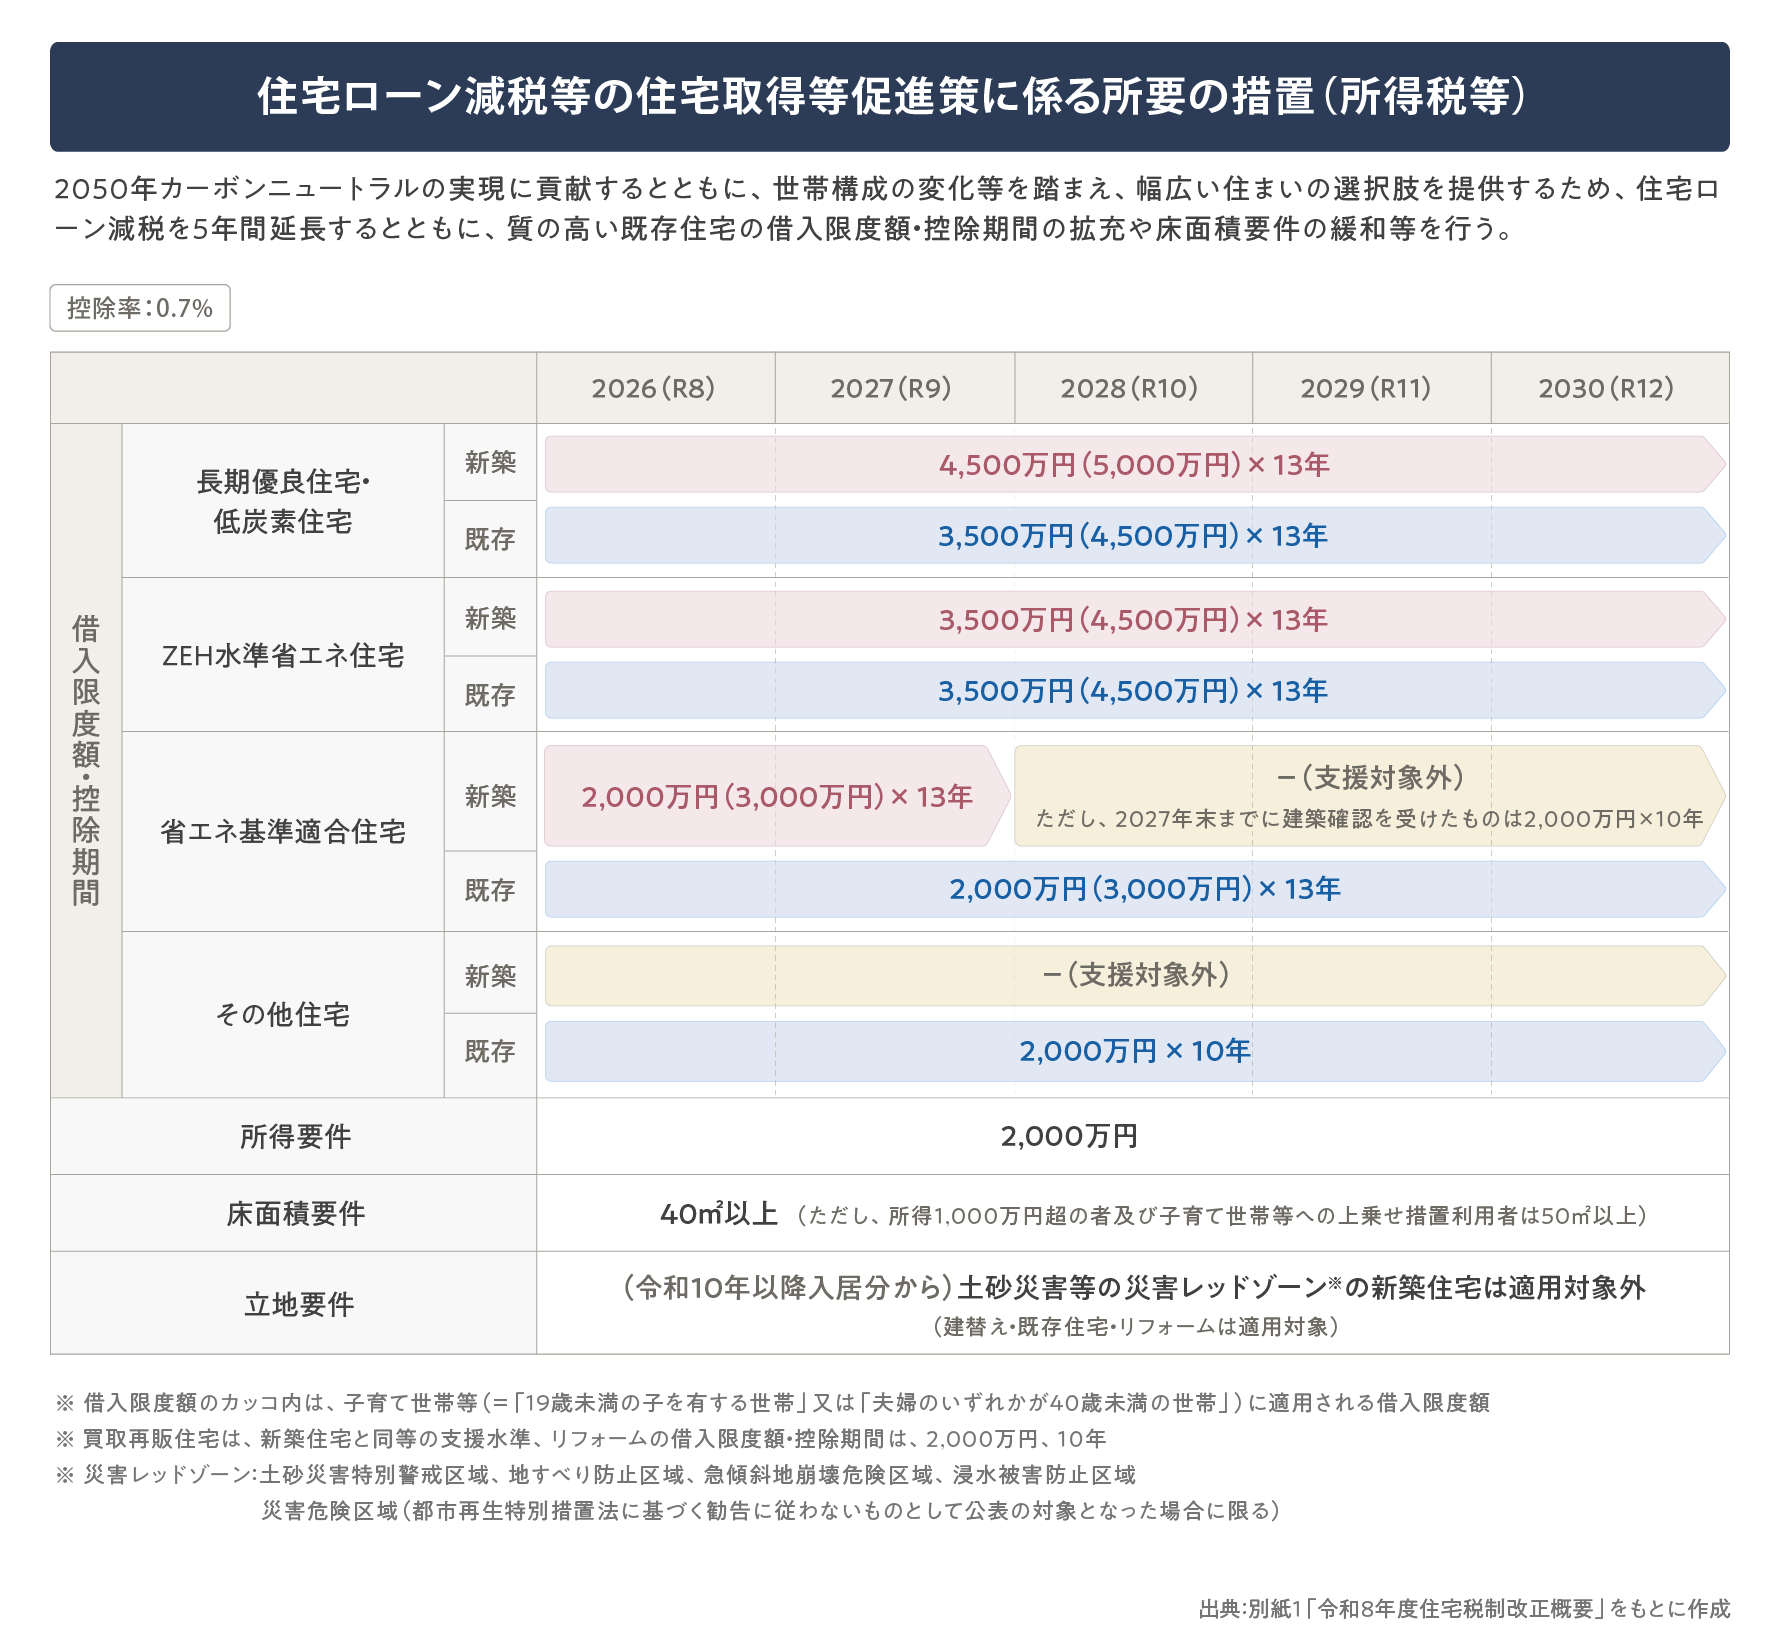Click 新築 cell in その他住宅 row

tap(490, 975)
